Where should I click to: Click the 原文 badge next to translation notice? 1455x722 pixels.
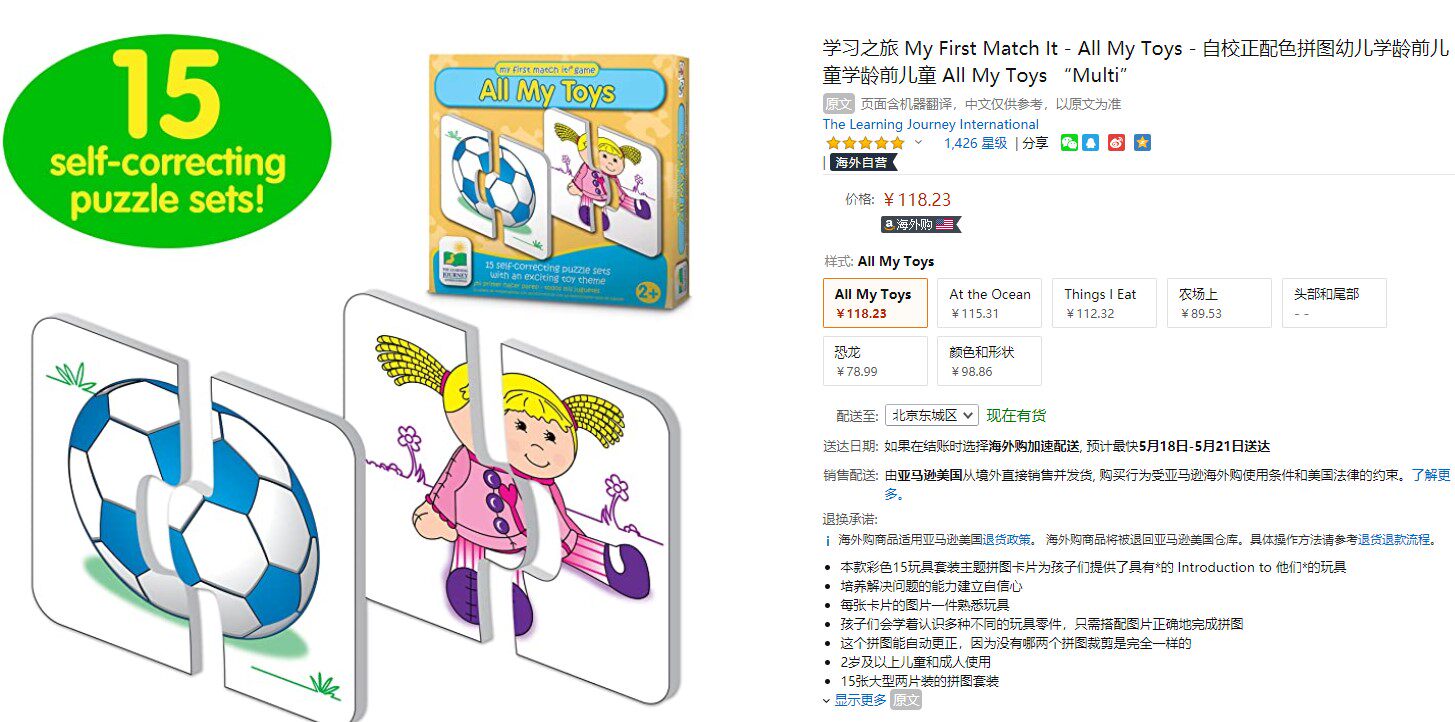click(839, 104)
